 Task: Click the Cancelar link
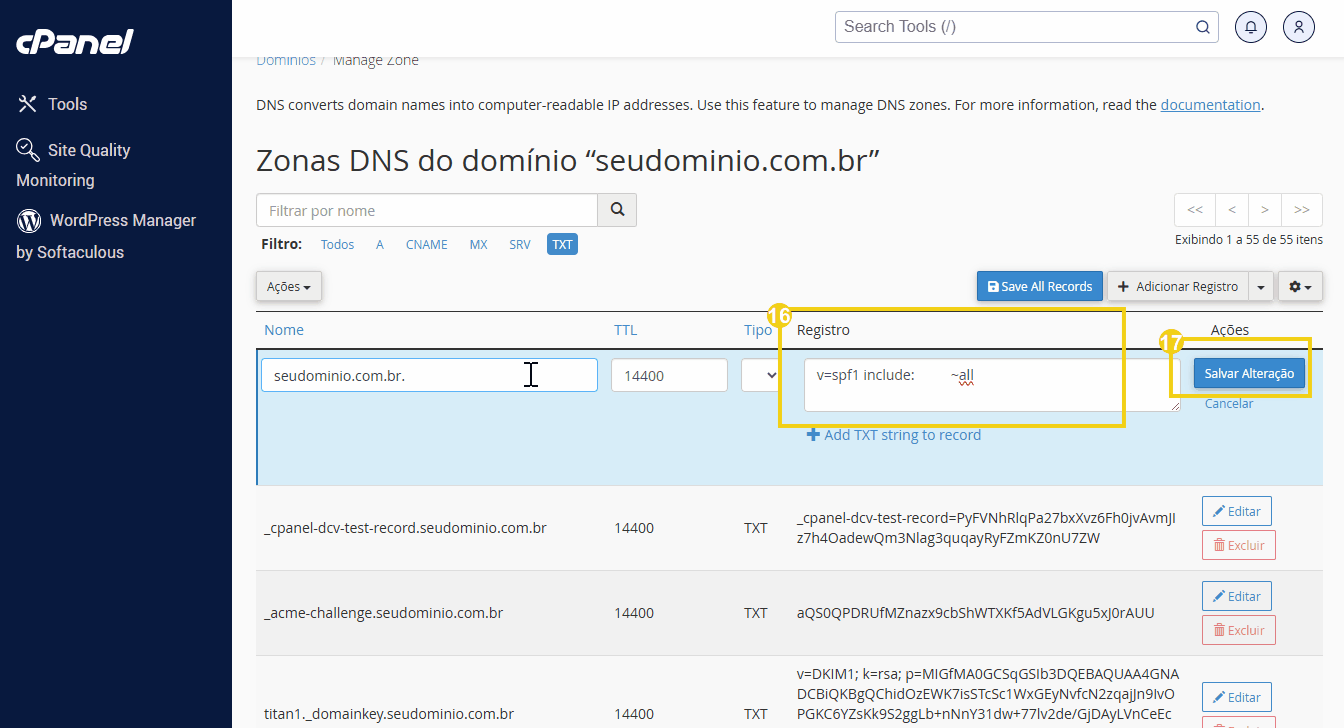point(1229,404)
